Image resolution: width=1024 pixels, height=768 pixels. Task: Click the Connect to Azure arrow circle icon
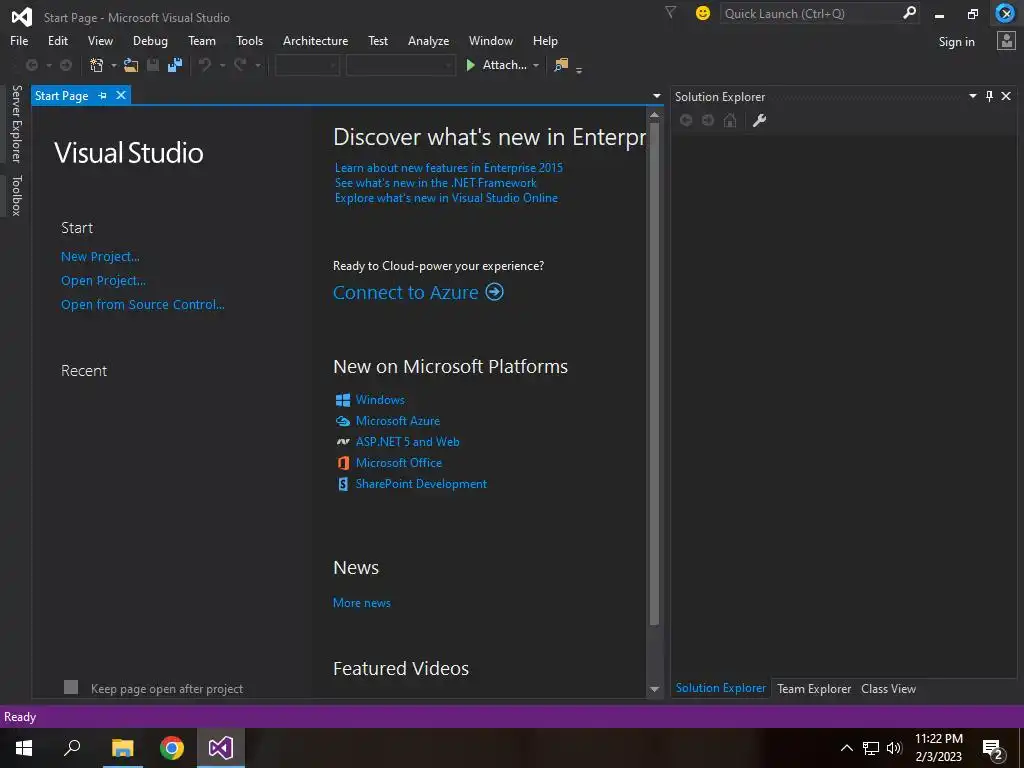(x=494, y=291)
